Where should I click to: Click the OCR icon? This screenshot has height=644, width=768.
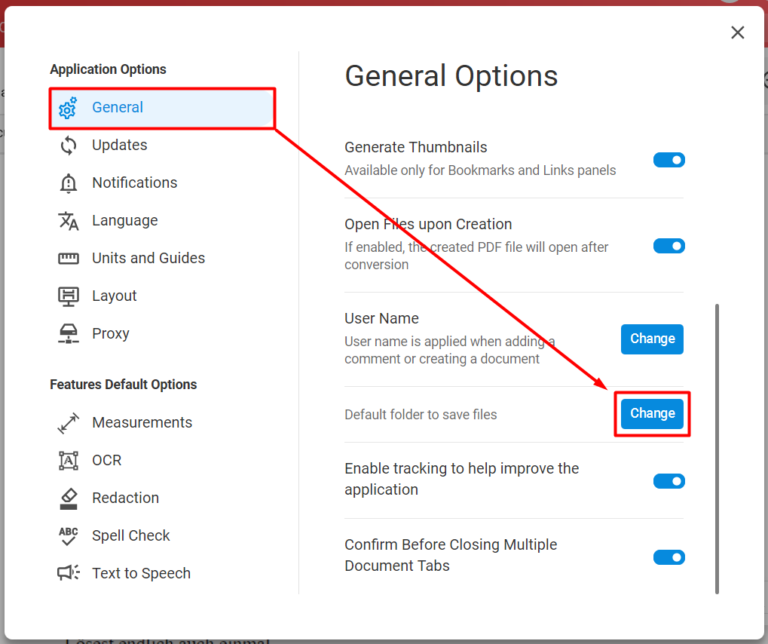(x=68, y=460)
